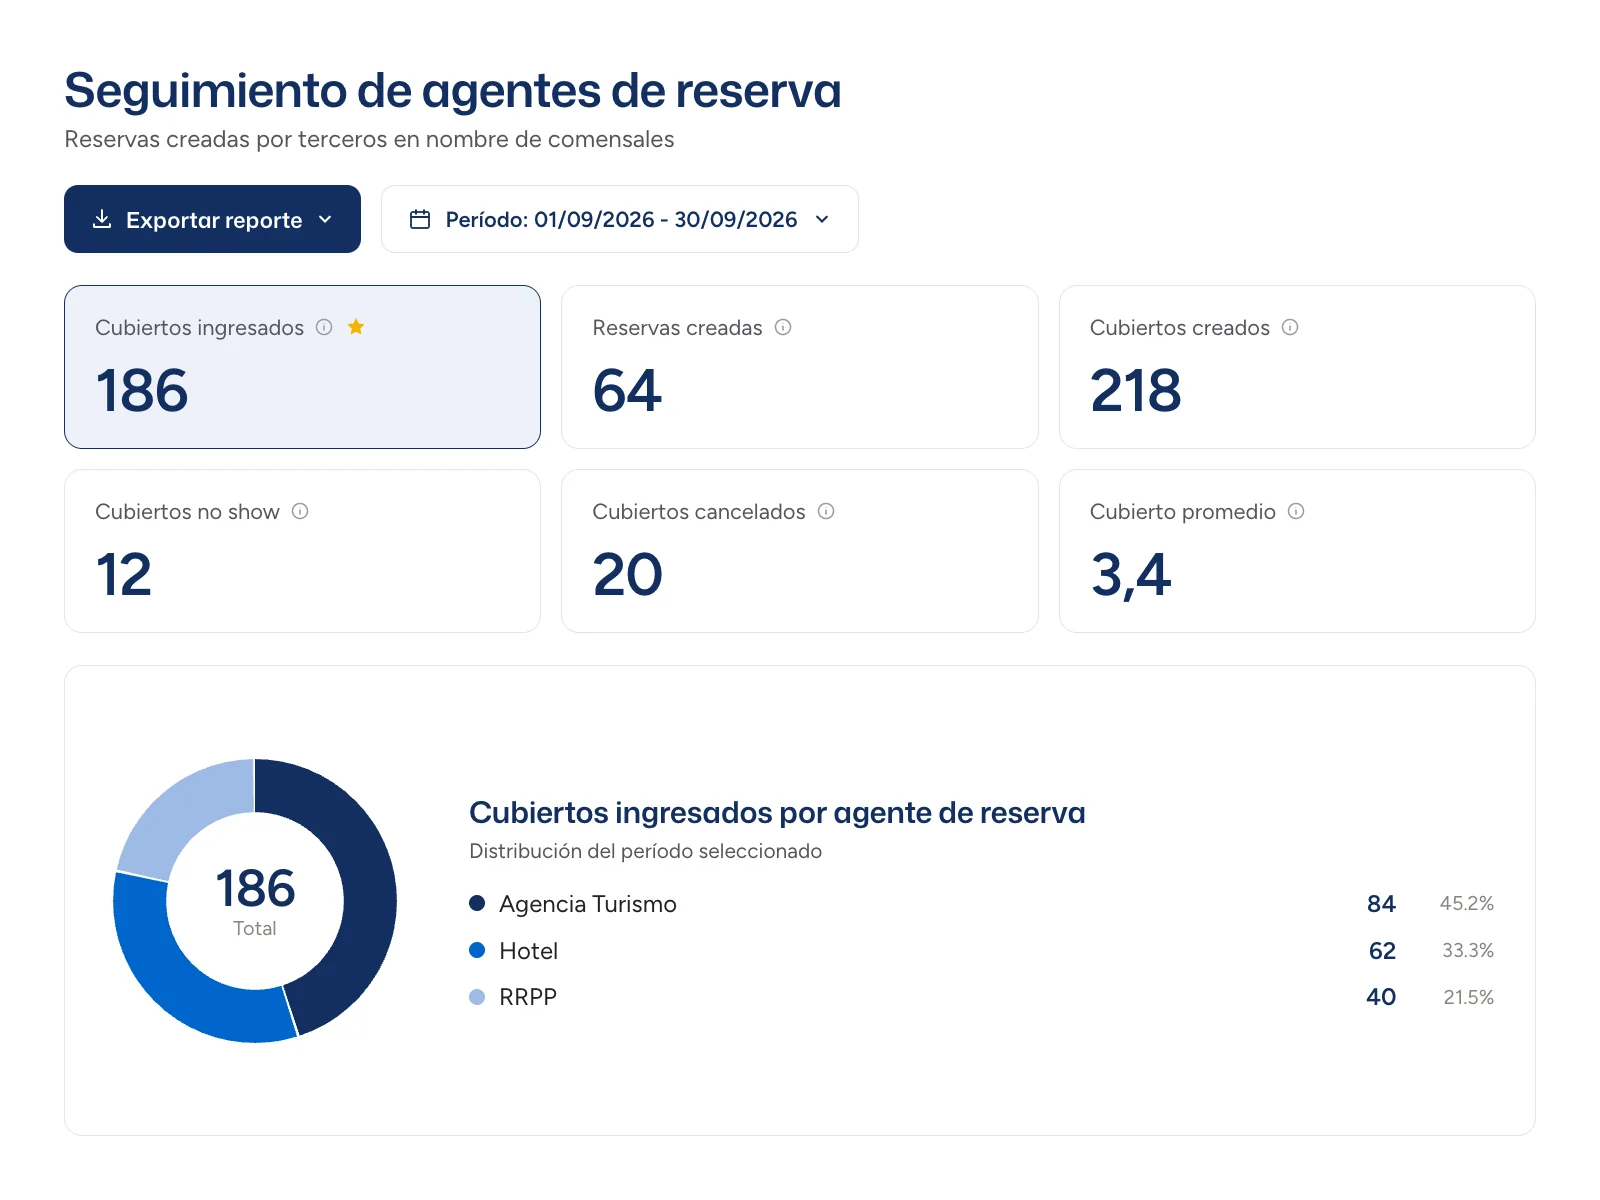Screen dimensions: 1600x1200
Task: Click info icon next to Cubiertos ingresados
Action: click(x=324, y=327)
